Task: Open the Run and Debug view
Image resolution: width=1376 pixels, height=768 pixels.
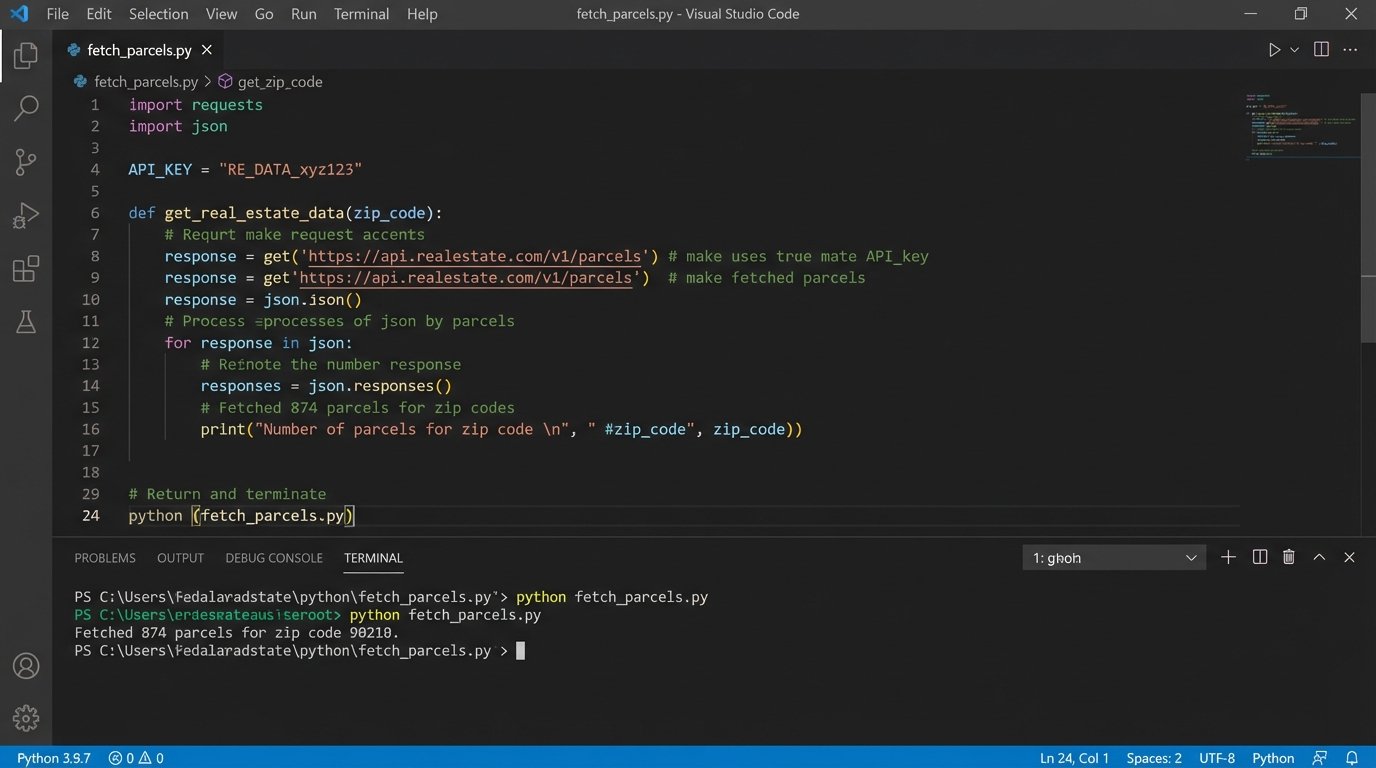Action: 26,216
